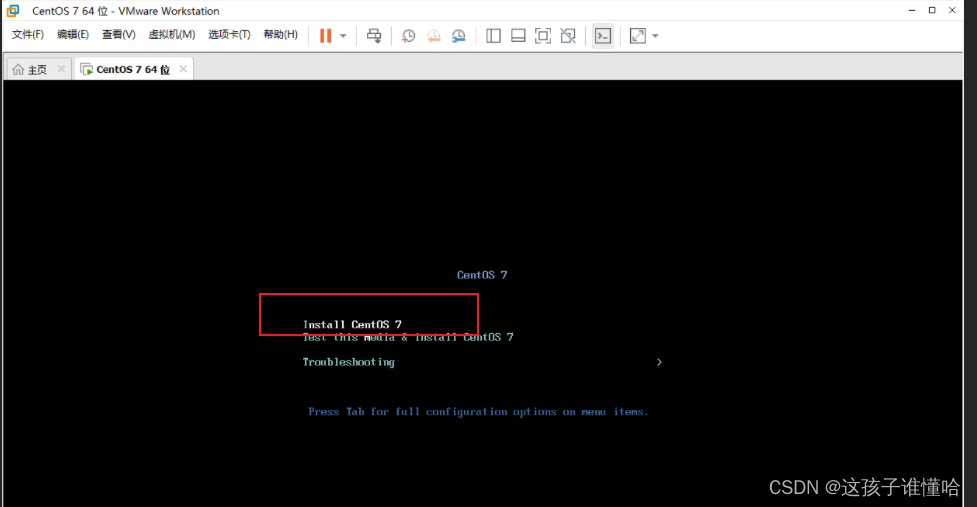
Task: Open the 查看(V) menu
Action: click(118, 35)
